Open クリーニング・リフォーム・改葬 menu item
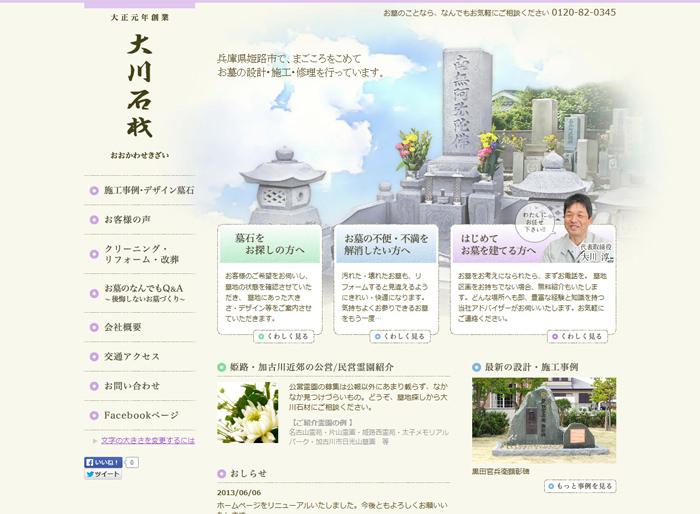Viewport: 700px width, 514px height. point(139,254)
